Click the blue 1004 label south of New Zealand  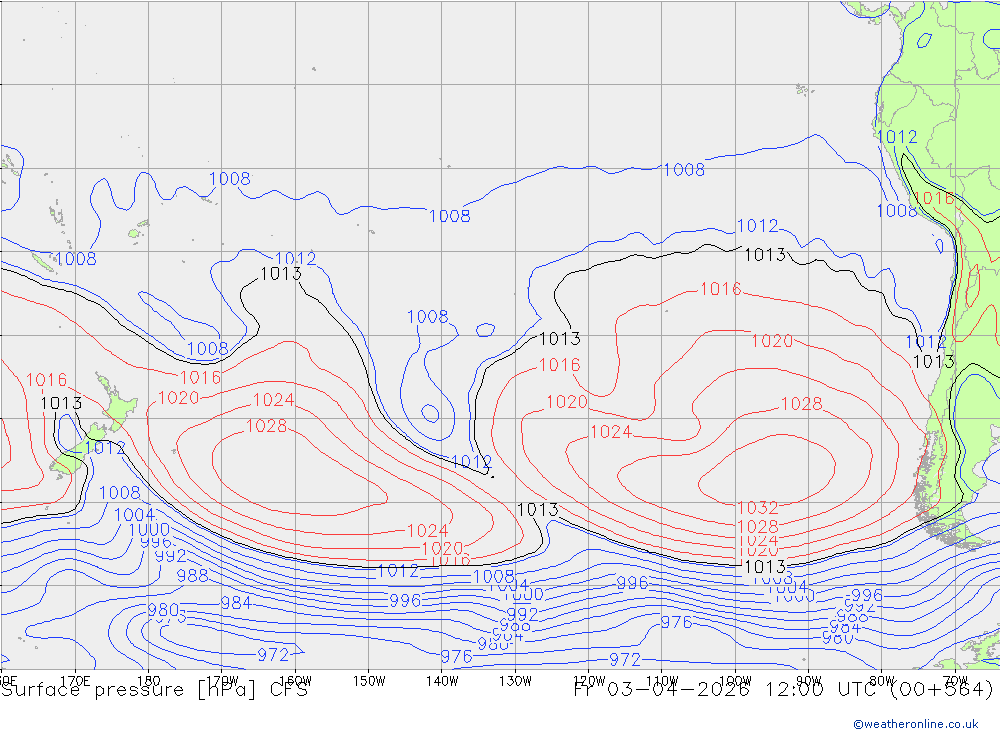click(134, 515)
